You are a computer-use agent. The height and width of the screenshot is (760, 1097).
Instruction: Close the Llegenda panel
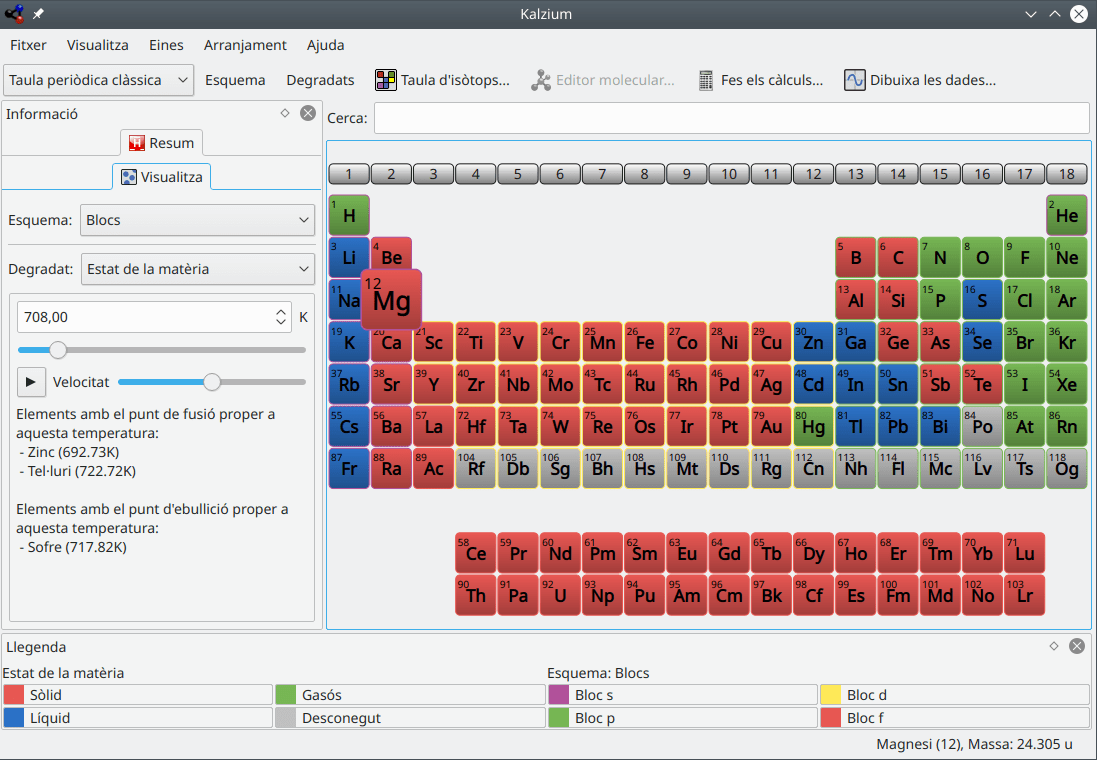pos(1077,646)
